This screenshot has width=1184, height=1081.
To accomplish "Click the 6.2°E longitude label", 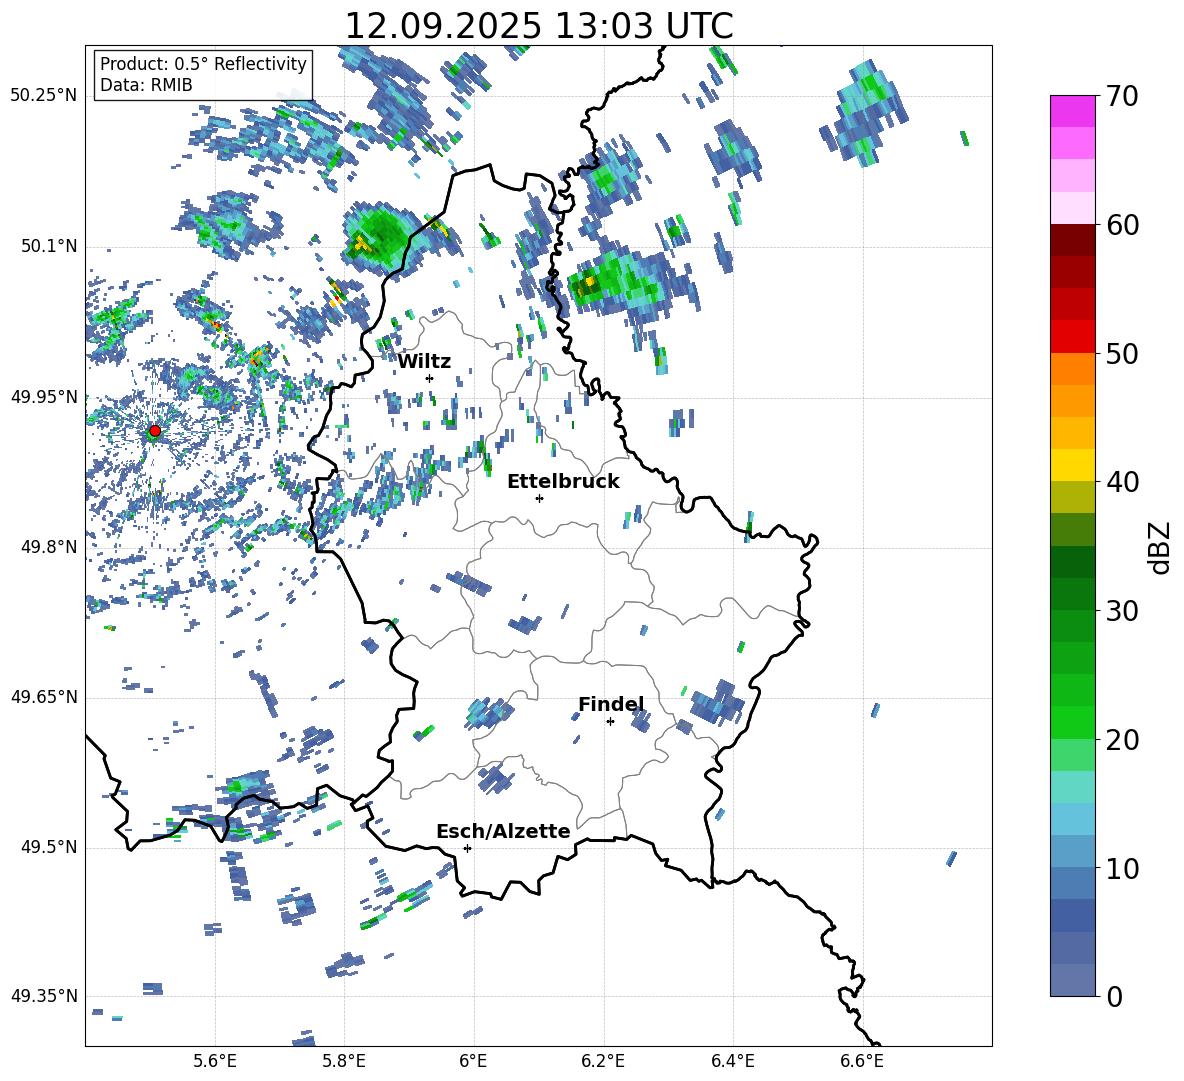I will (603, 1061).
